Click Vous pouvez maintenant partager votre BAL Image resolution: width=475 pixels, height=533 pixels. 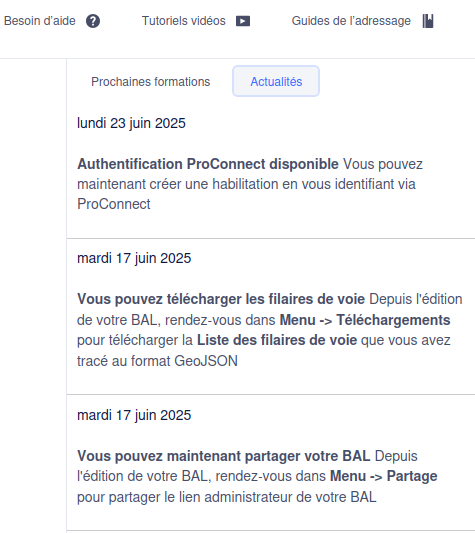pos(223,456)
